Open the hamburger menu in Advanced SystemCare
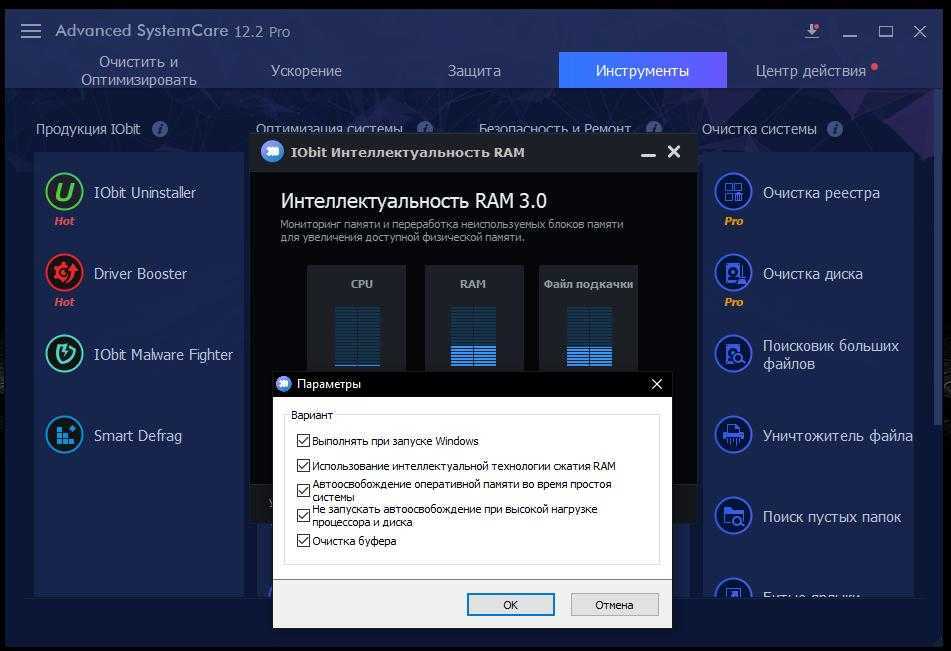Image resolution: width=951 pixels, height=651 pixels. point(31,31)
